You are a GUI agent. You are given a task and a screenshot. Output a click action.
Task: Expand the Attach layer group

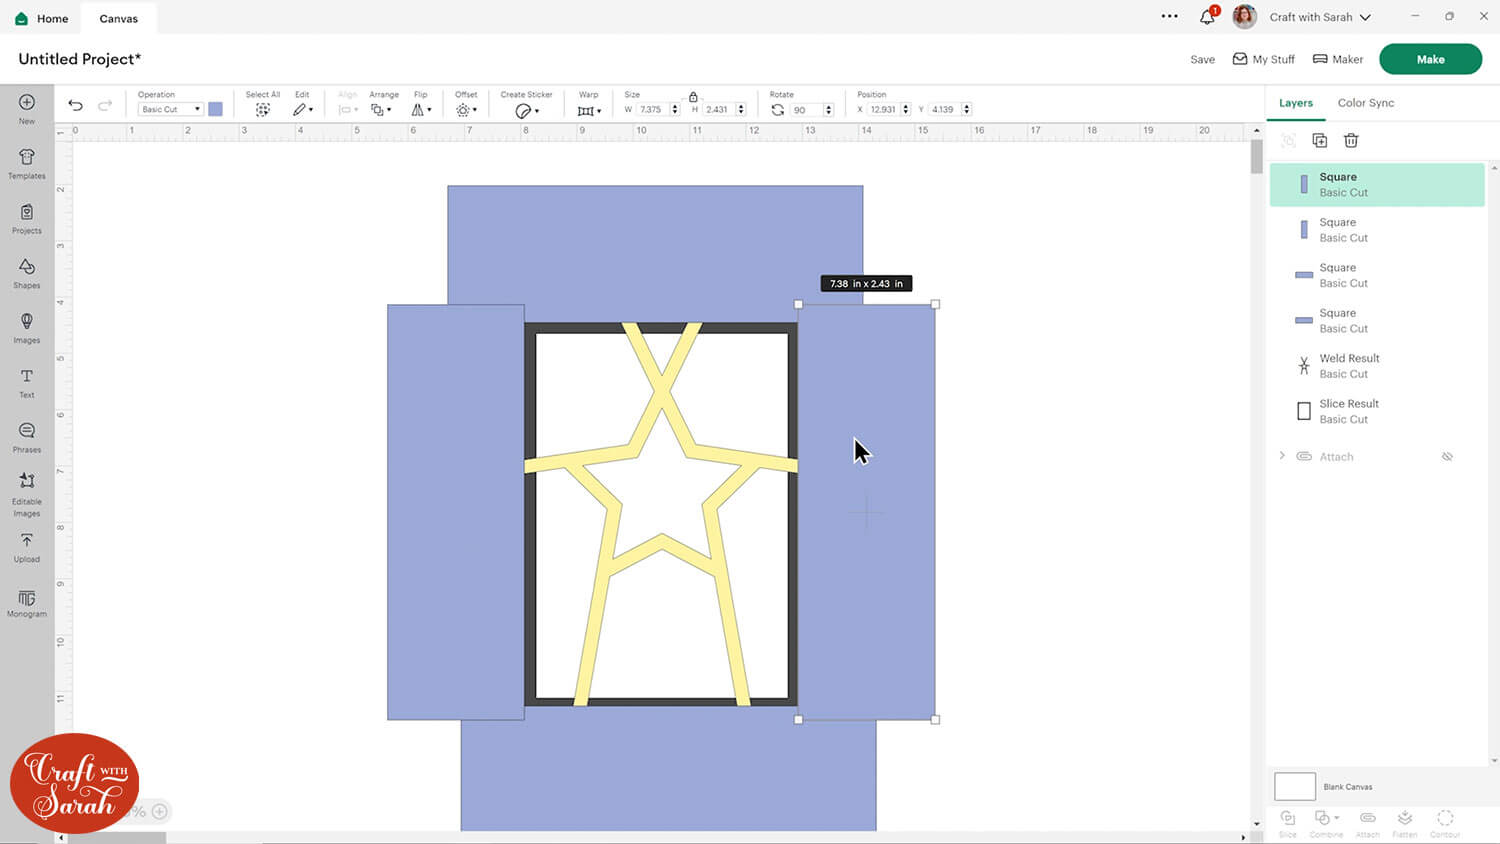click(x=1282, y=456)
